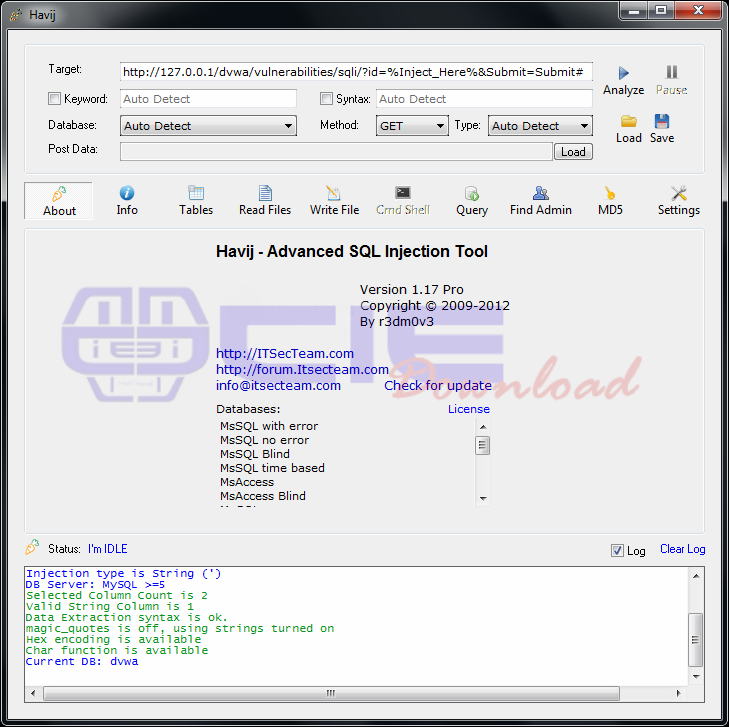Click the Load button beside Post Data
The width and height of the screenshot is (729, 727).
click(573, 152)
